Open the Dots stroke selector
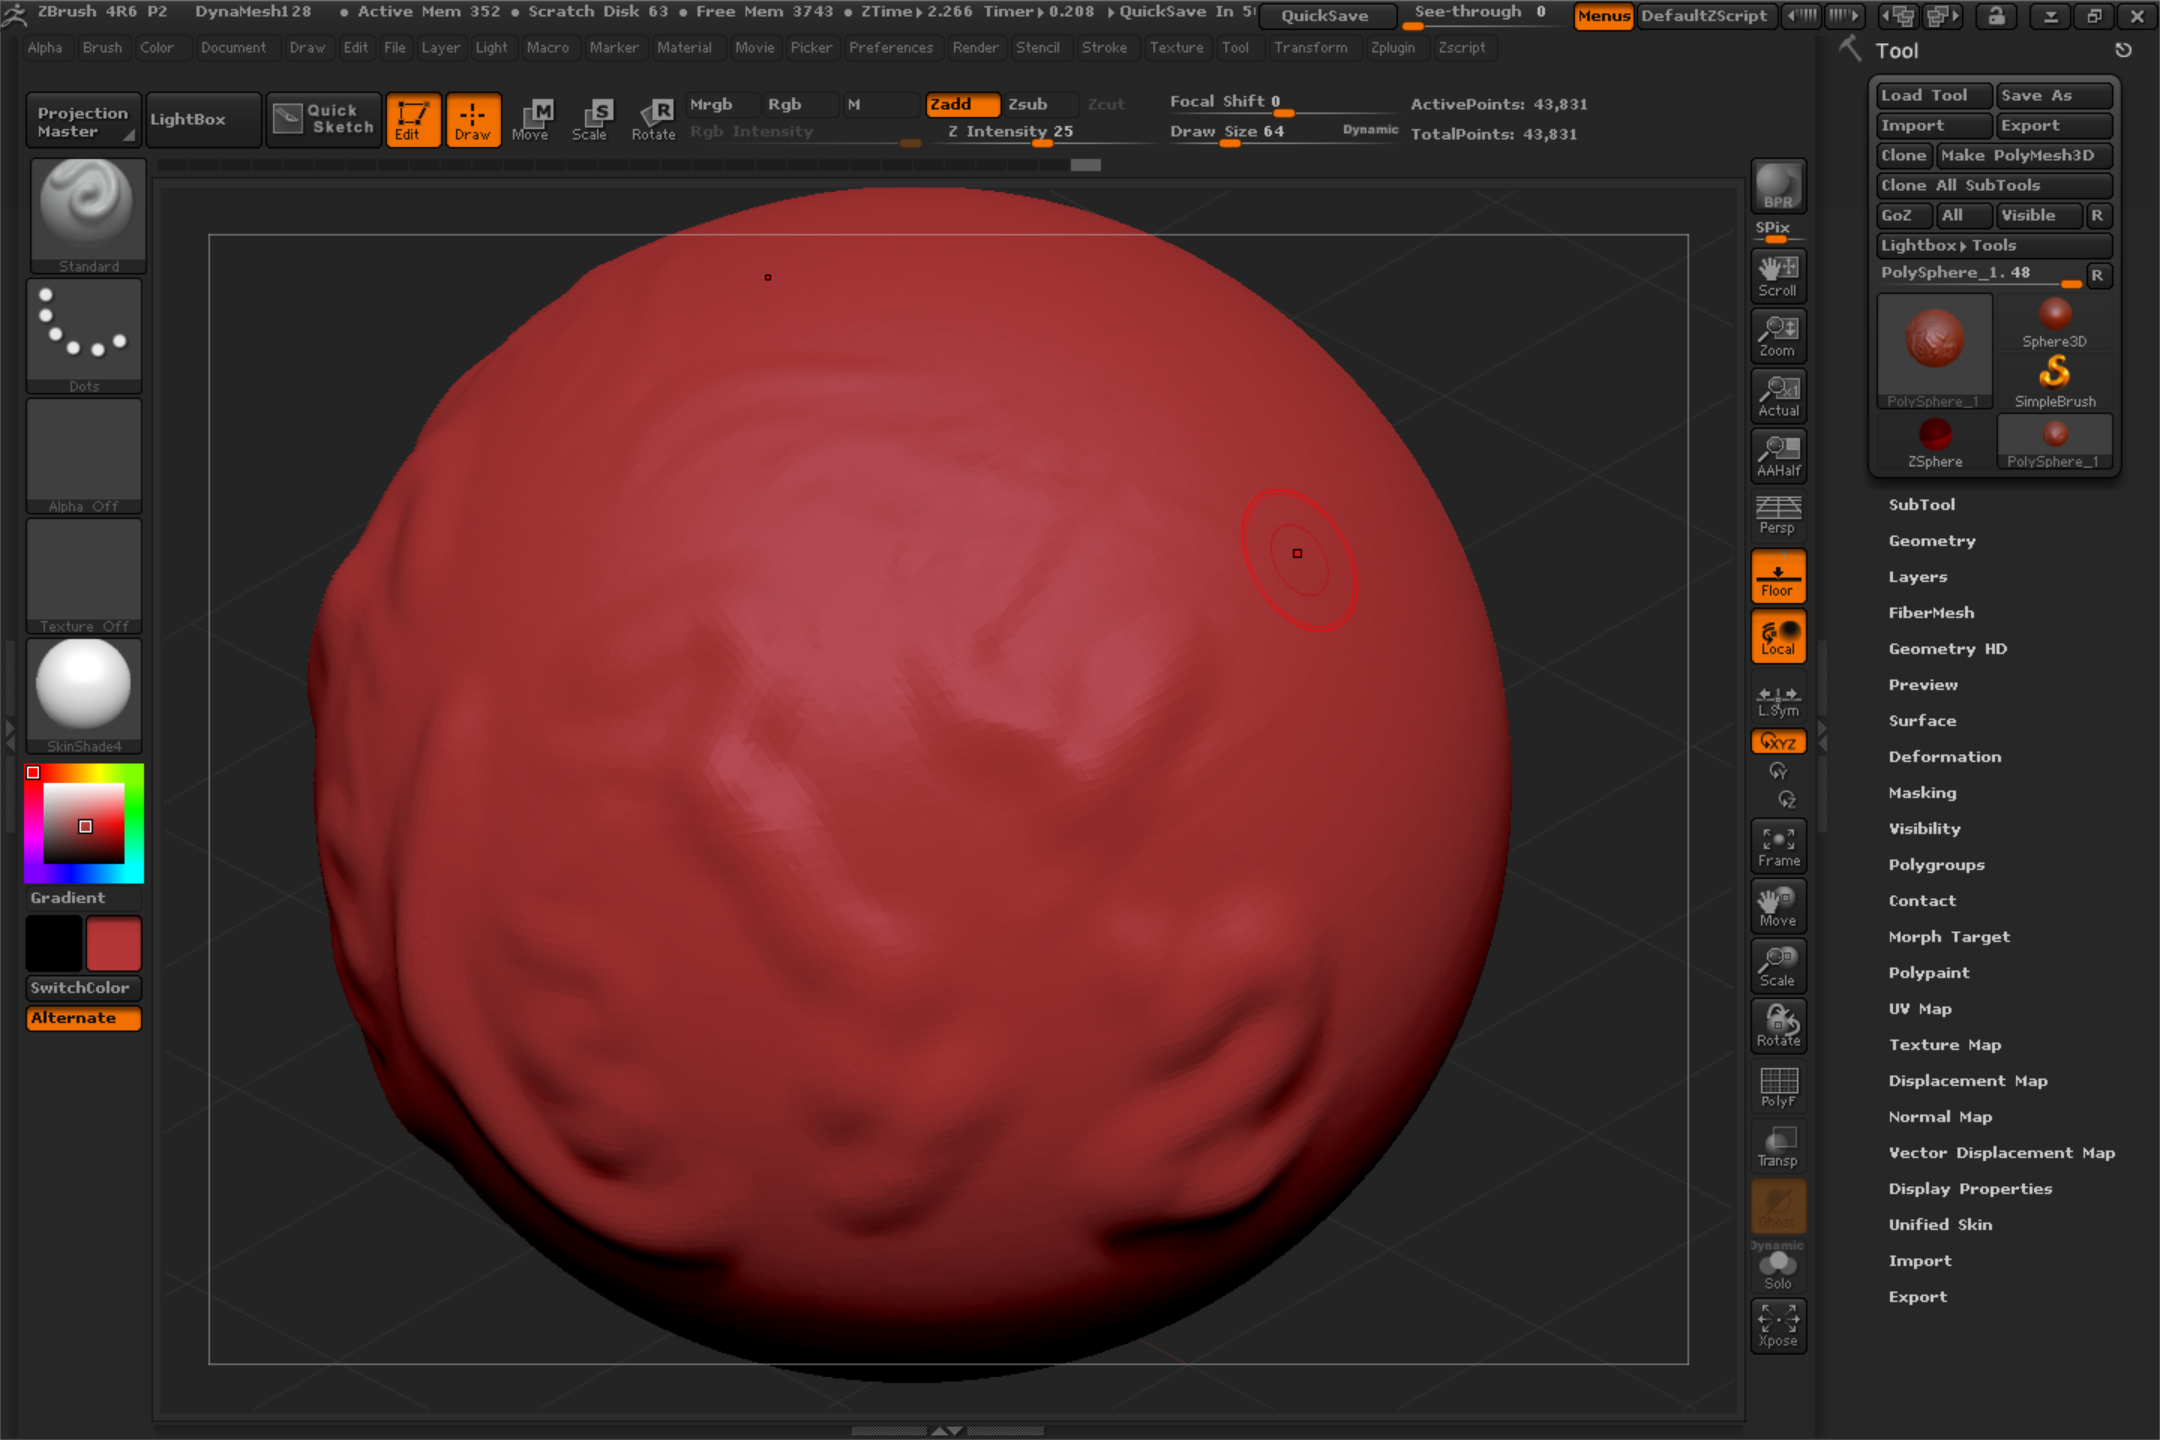The height and width of the screenshot is (1440, 2160). [x=84, y=332]
